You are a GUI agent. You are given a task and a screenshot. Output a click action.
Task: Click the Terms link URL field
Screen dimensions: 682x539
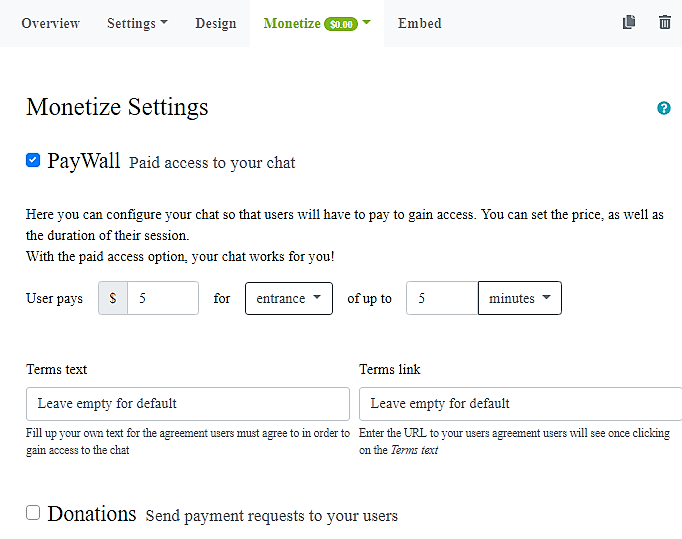(520, 404)
